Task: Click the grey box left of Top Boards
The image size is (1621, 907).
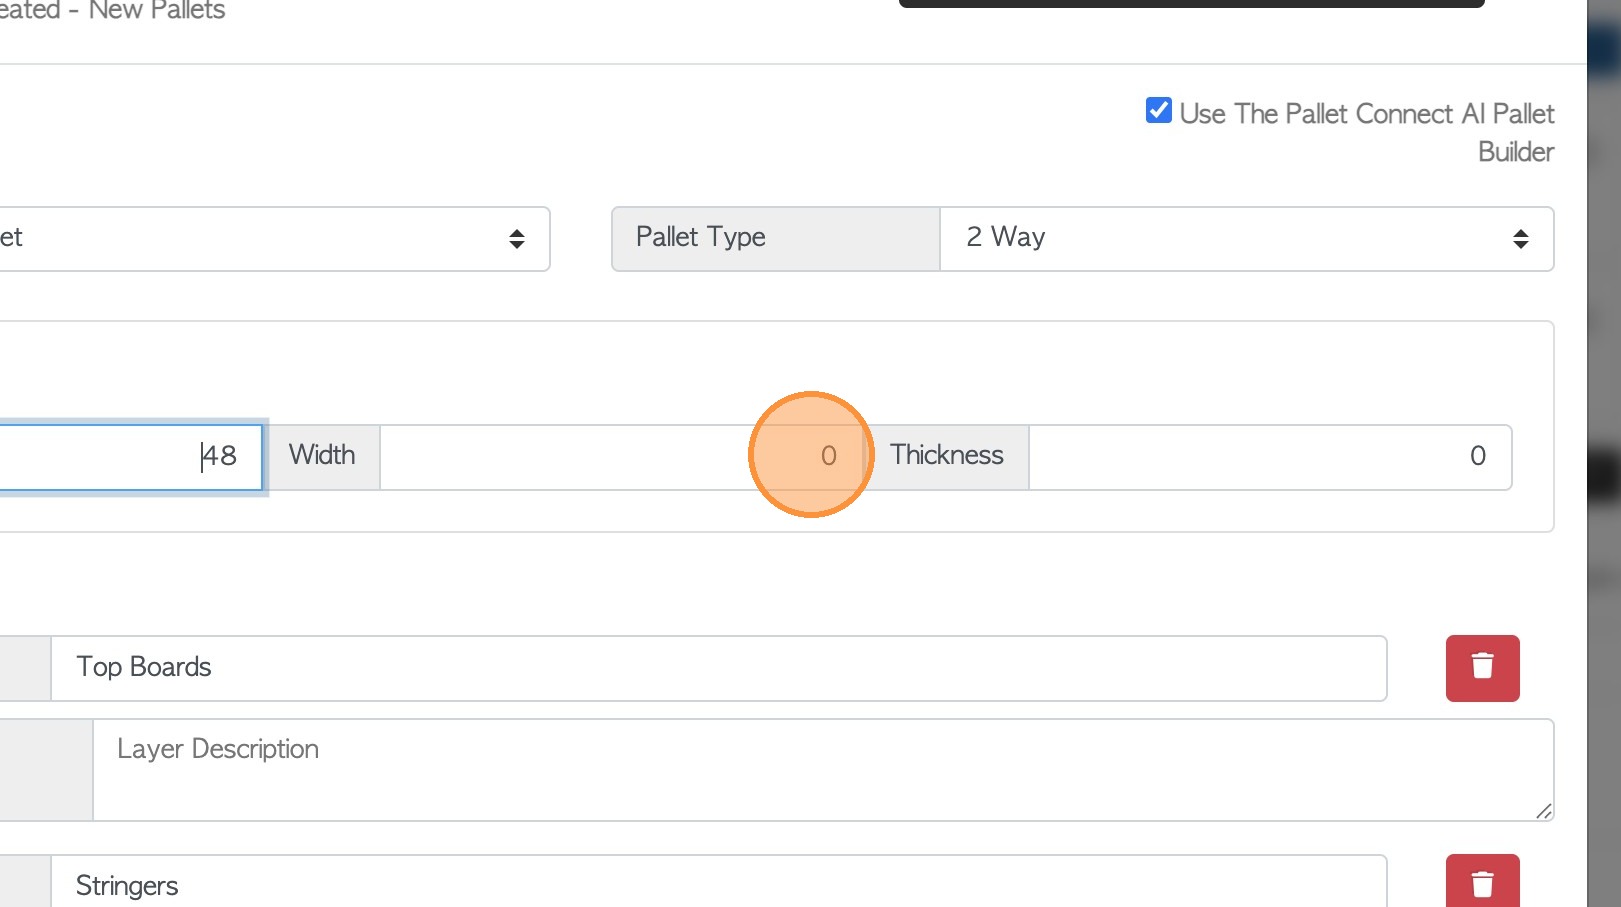Action: pos(25,668)
